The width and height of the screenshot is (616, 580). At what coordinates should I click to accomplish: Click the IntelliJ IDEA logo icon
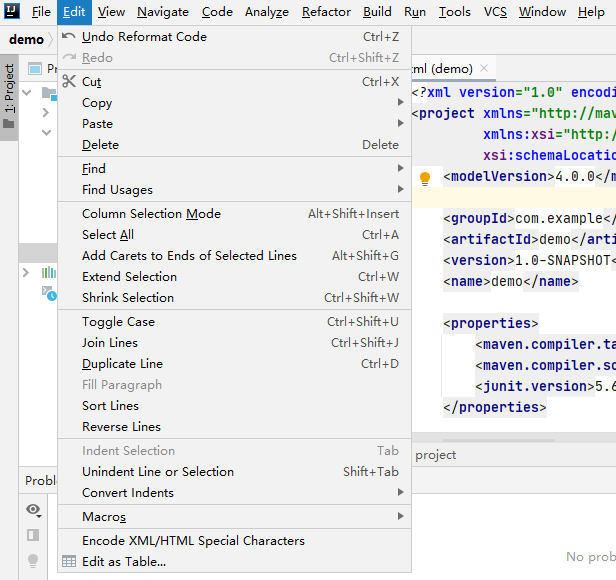point(12,11)
